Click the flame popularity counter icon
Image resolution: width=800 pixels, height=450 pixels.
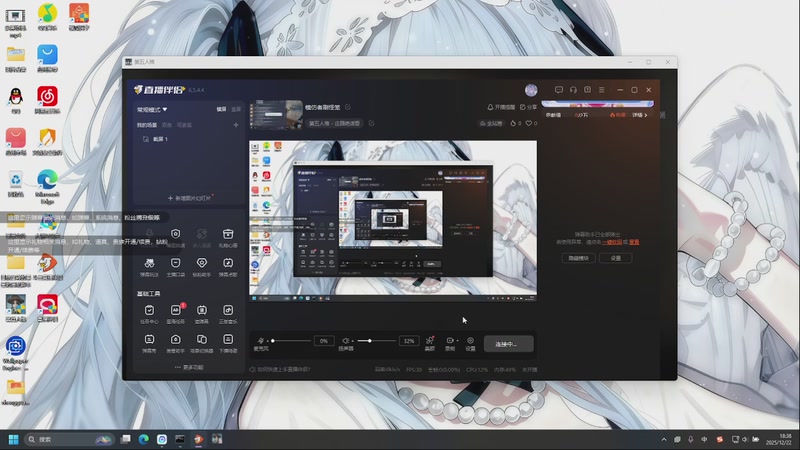point(513,123)
